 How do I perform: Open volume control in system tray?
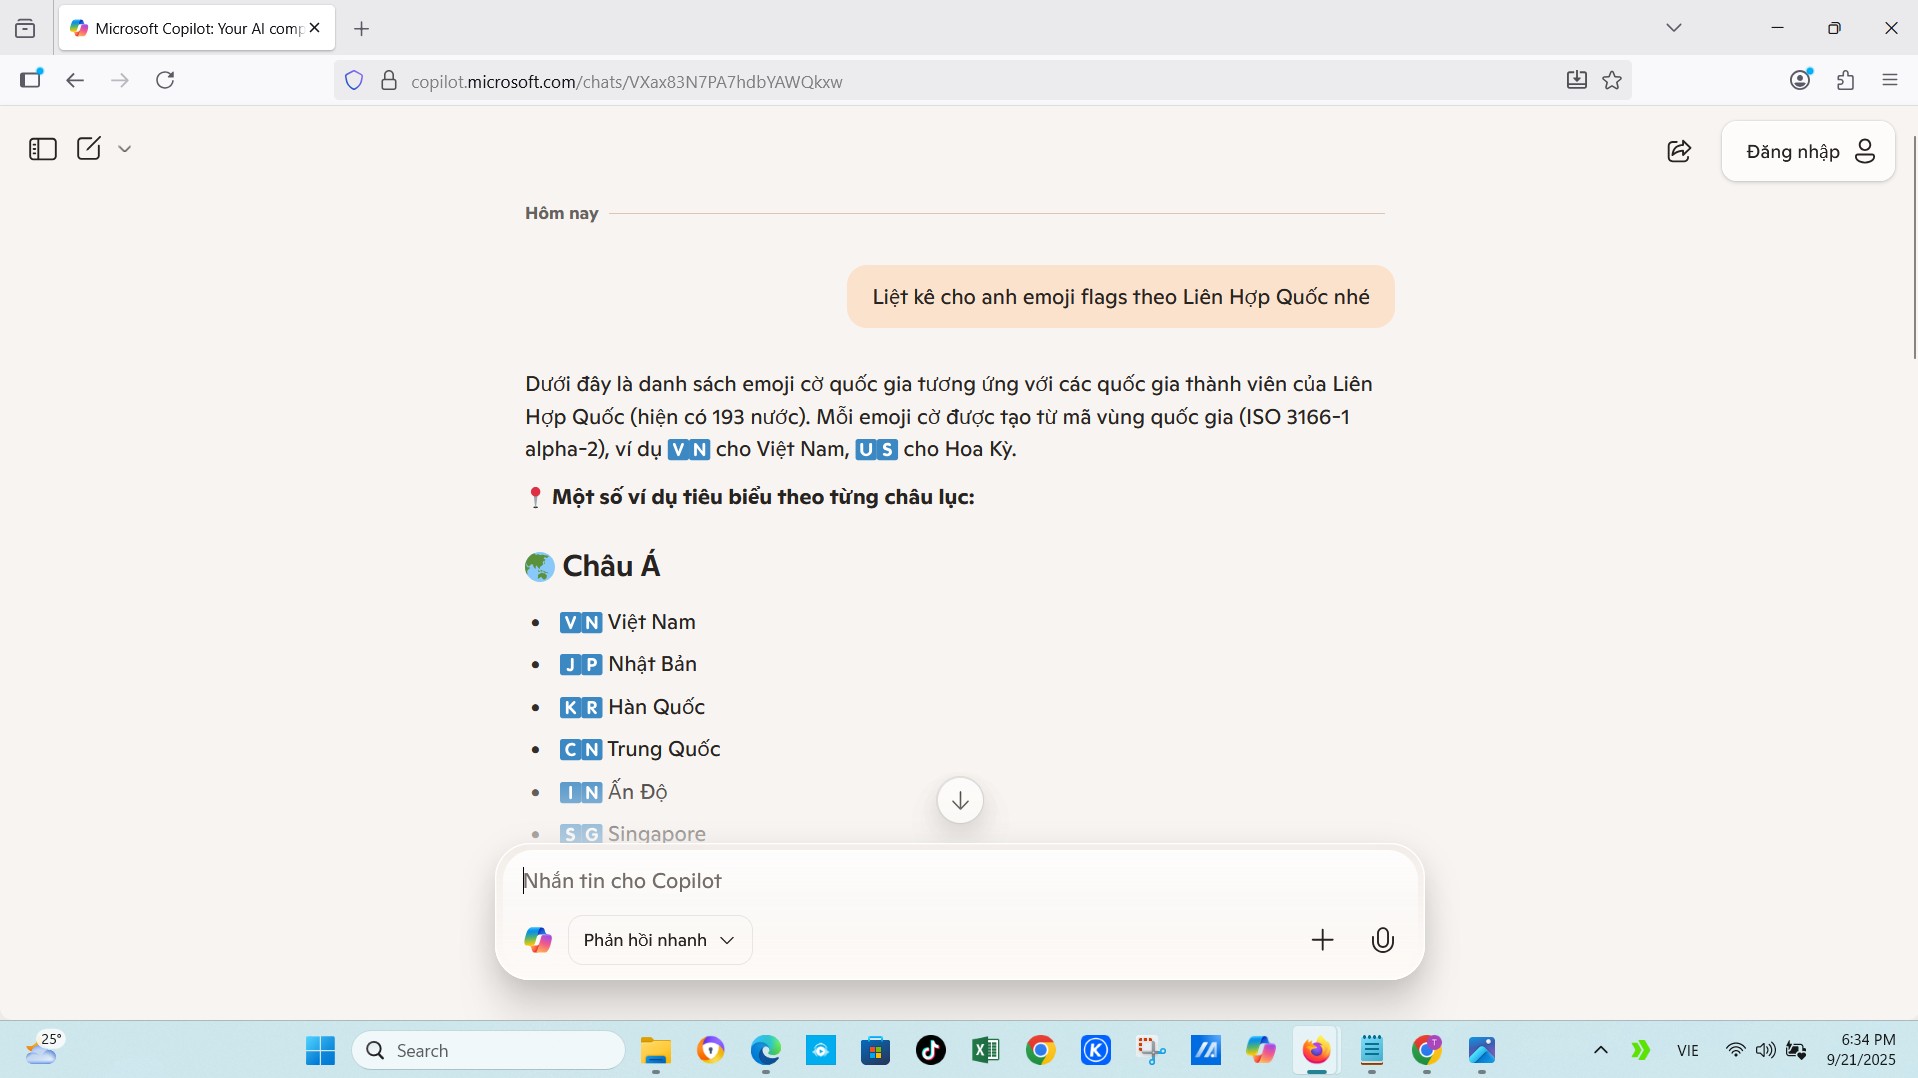point(1766,1050)
